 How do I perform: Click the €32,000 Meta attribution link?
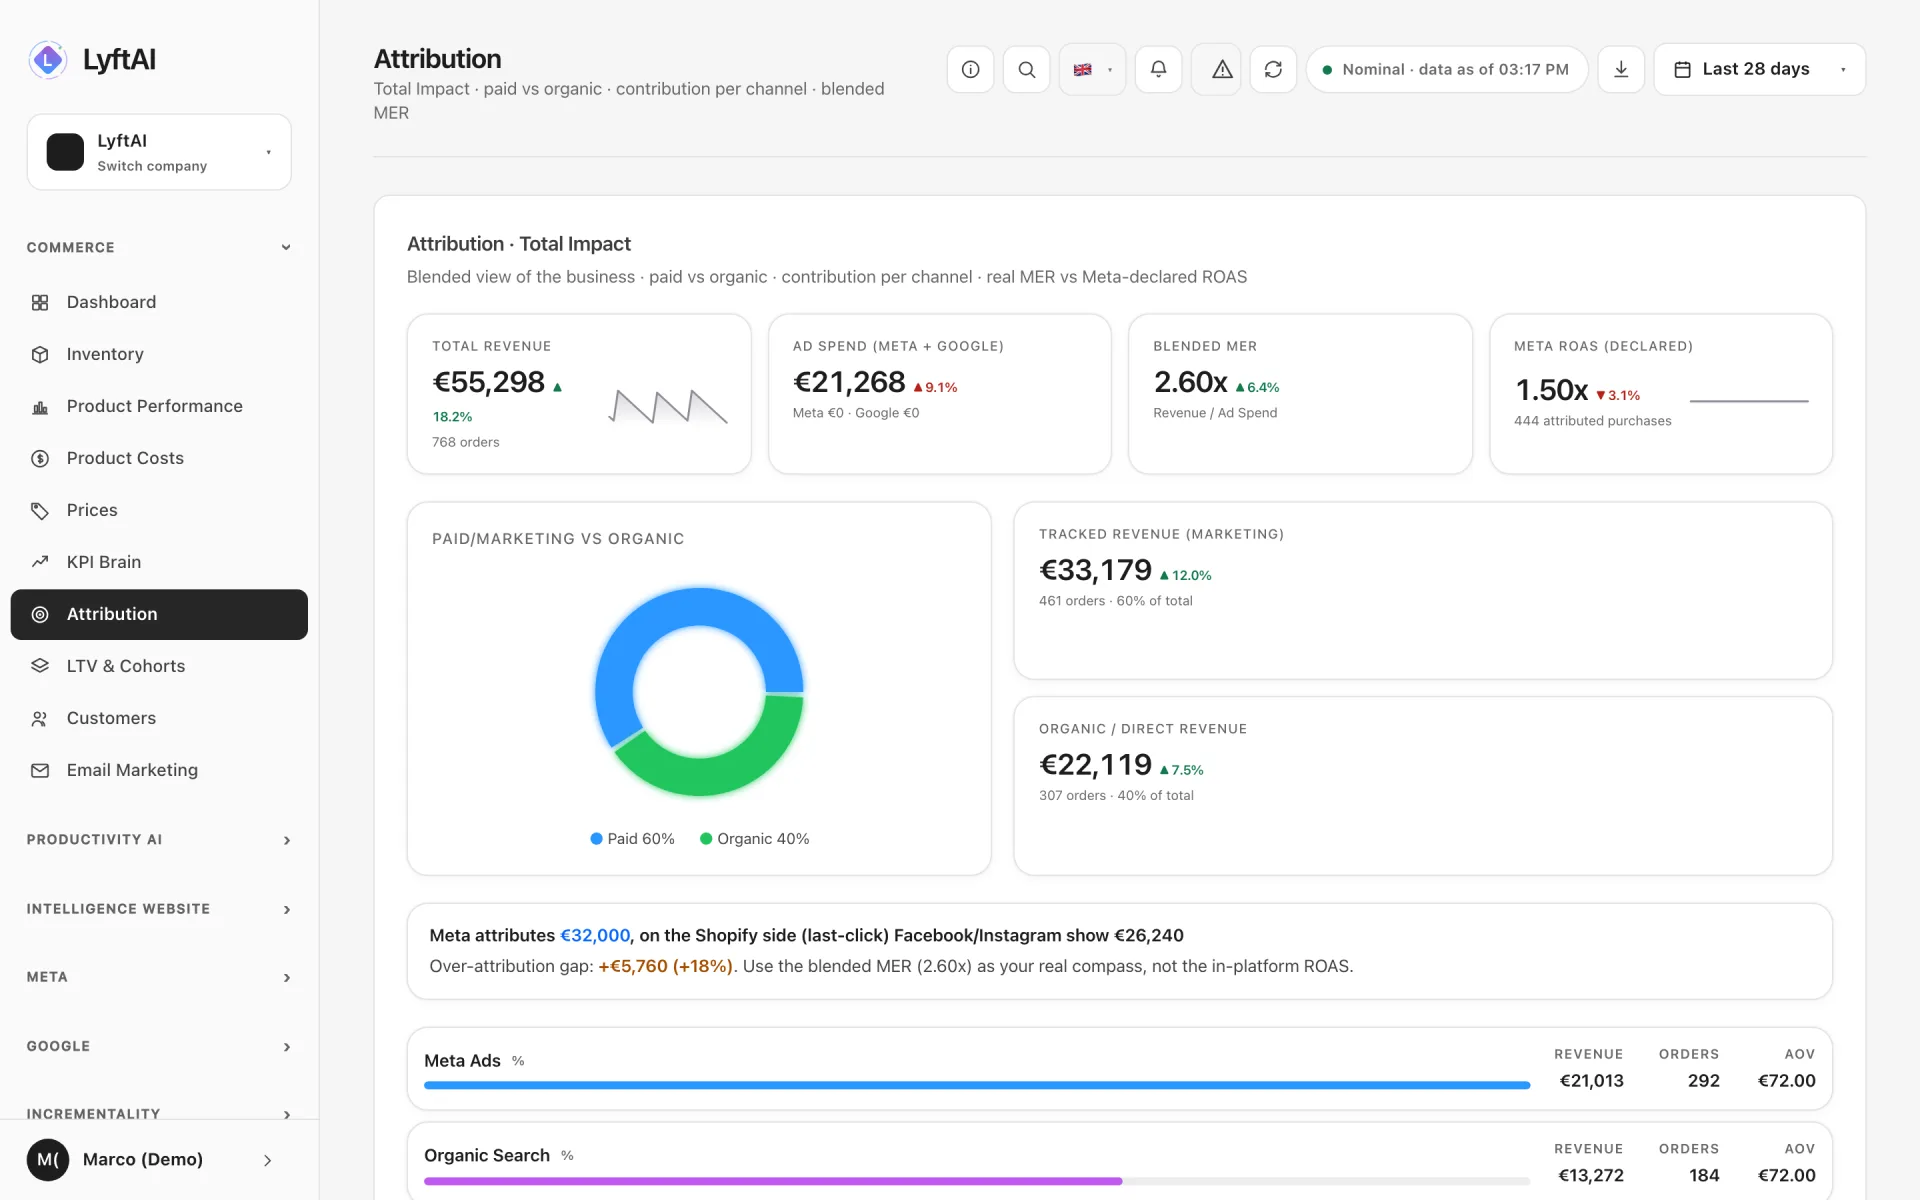click(595, 936)
